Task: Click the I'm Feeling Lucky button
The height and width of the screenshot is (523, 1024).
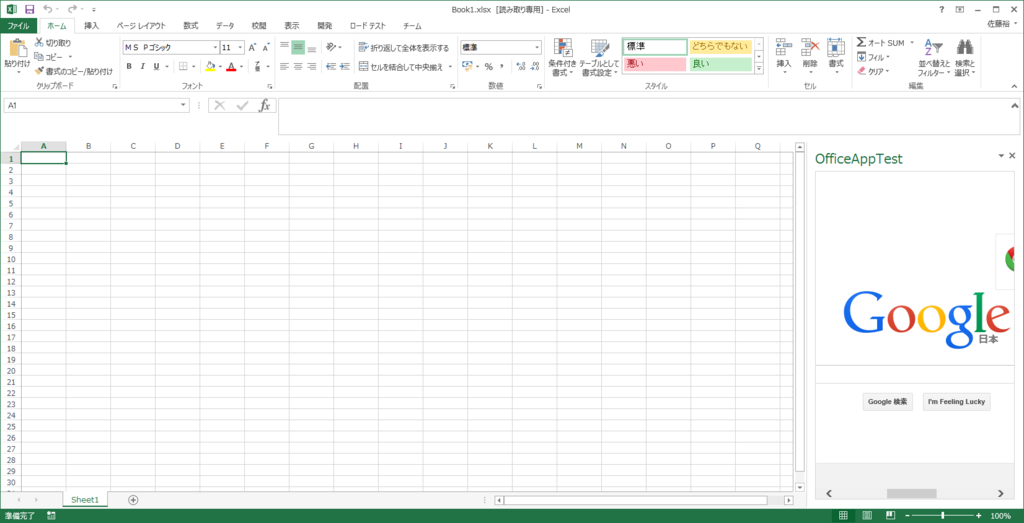Action: [957, 402]
